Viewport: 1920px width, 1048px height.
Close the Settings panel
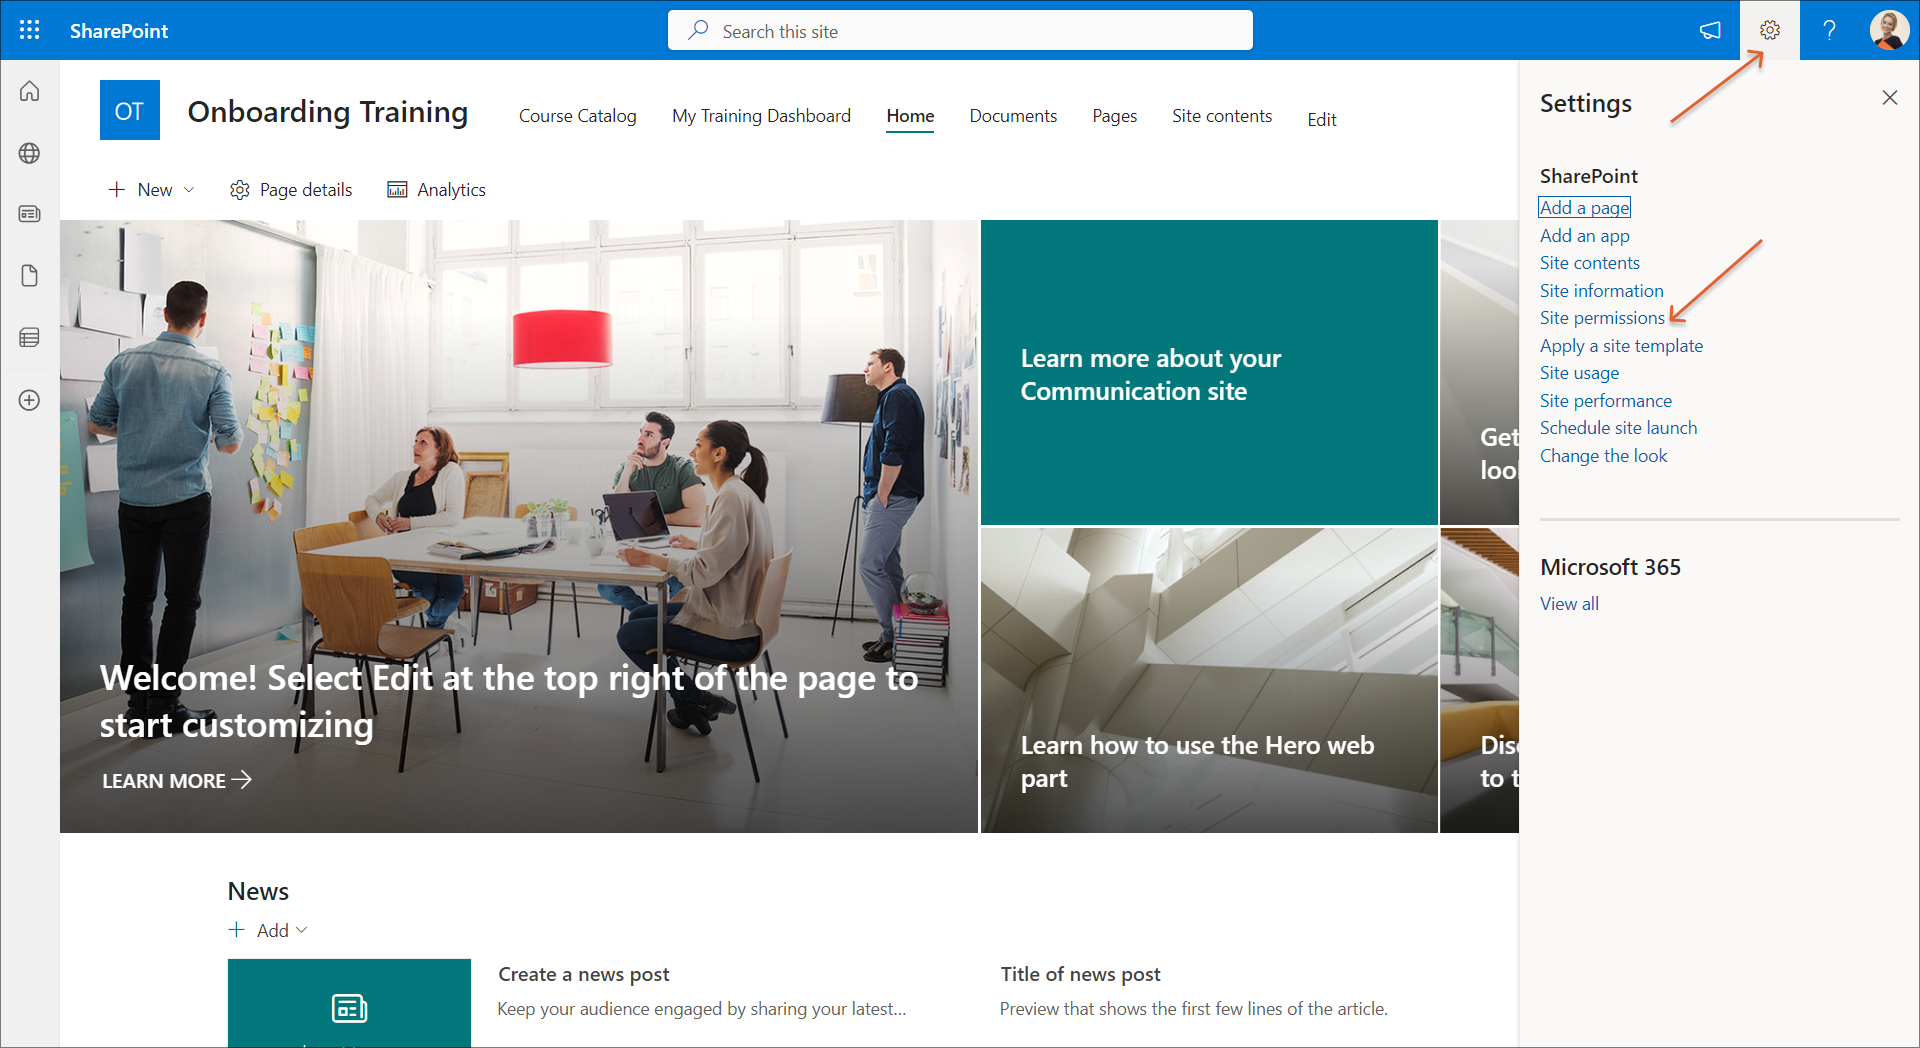pyautogui.click(x=1889, y=97)
